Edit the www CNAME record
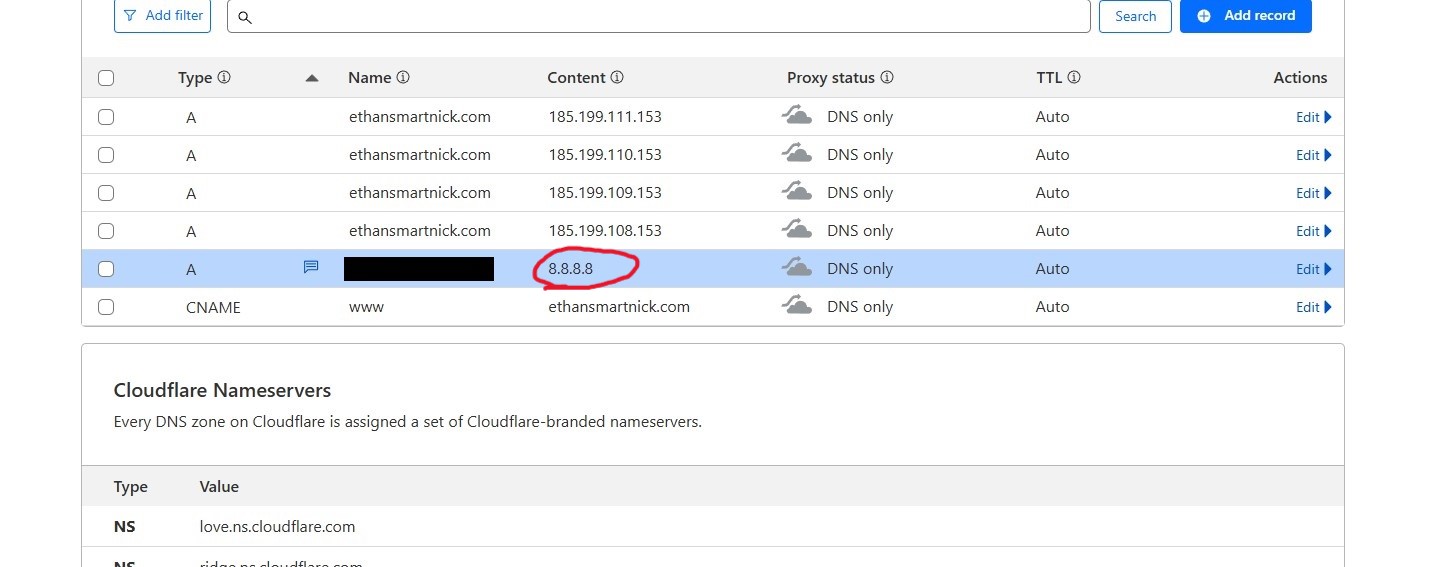This screenshot has width=1445, height=567. (x=1314, y=307)
